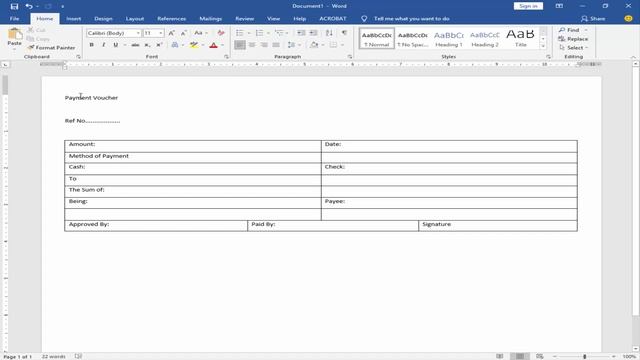
Task: Apply the text highlight color
Action: coord(194,45)
